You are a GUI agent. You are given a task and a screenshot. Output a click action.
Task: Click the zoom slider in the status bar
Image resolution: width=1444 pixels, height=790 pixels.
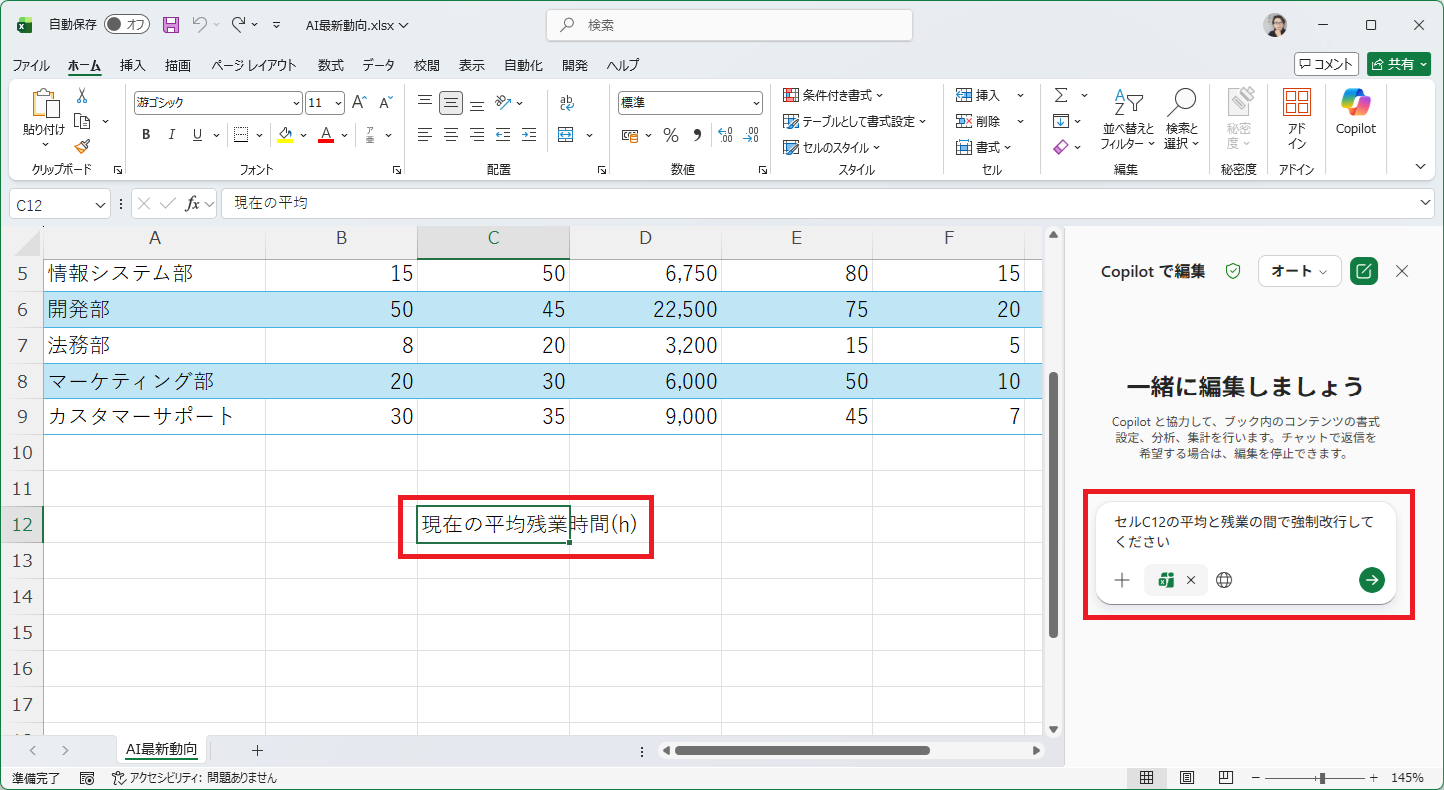[1322, 777]
